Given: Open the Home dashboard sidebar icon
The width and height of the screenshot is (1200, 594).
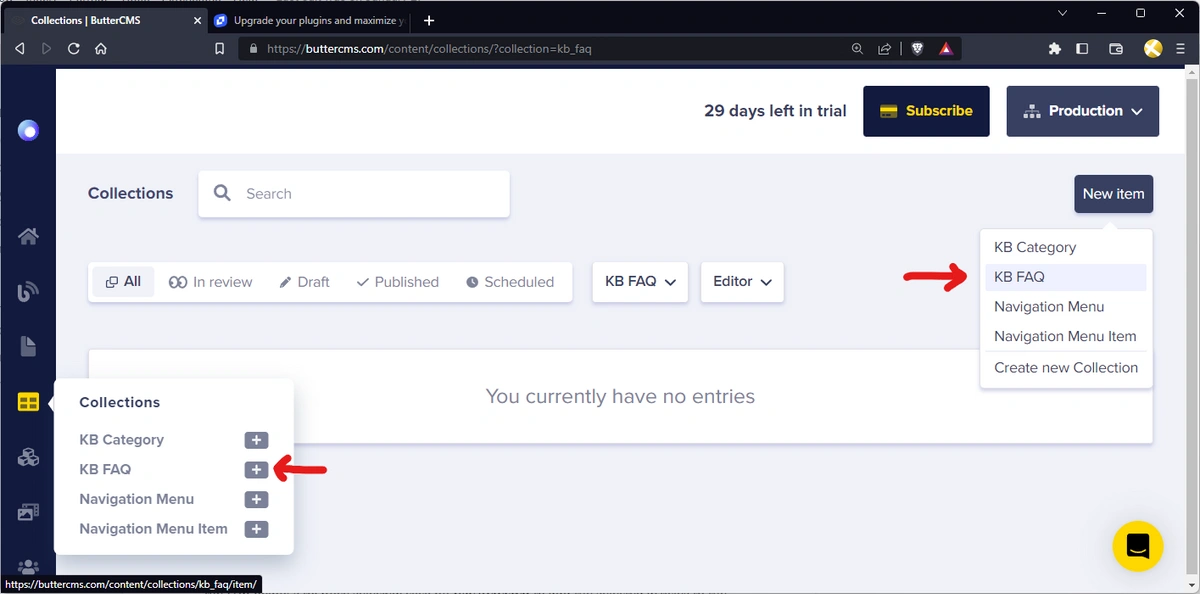Looking at the screenshot, I should click(28, 236).
